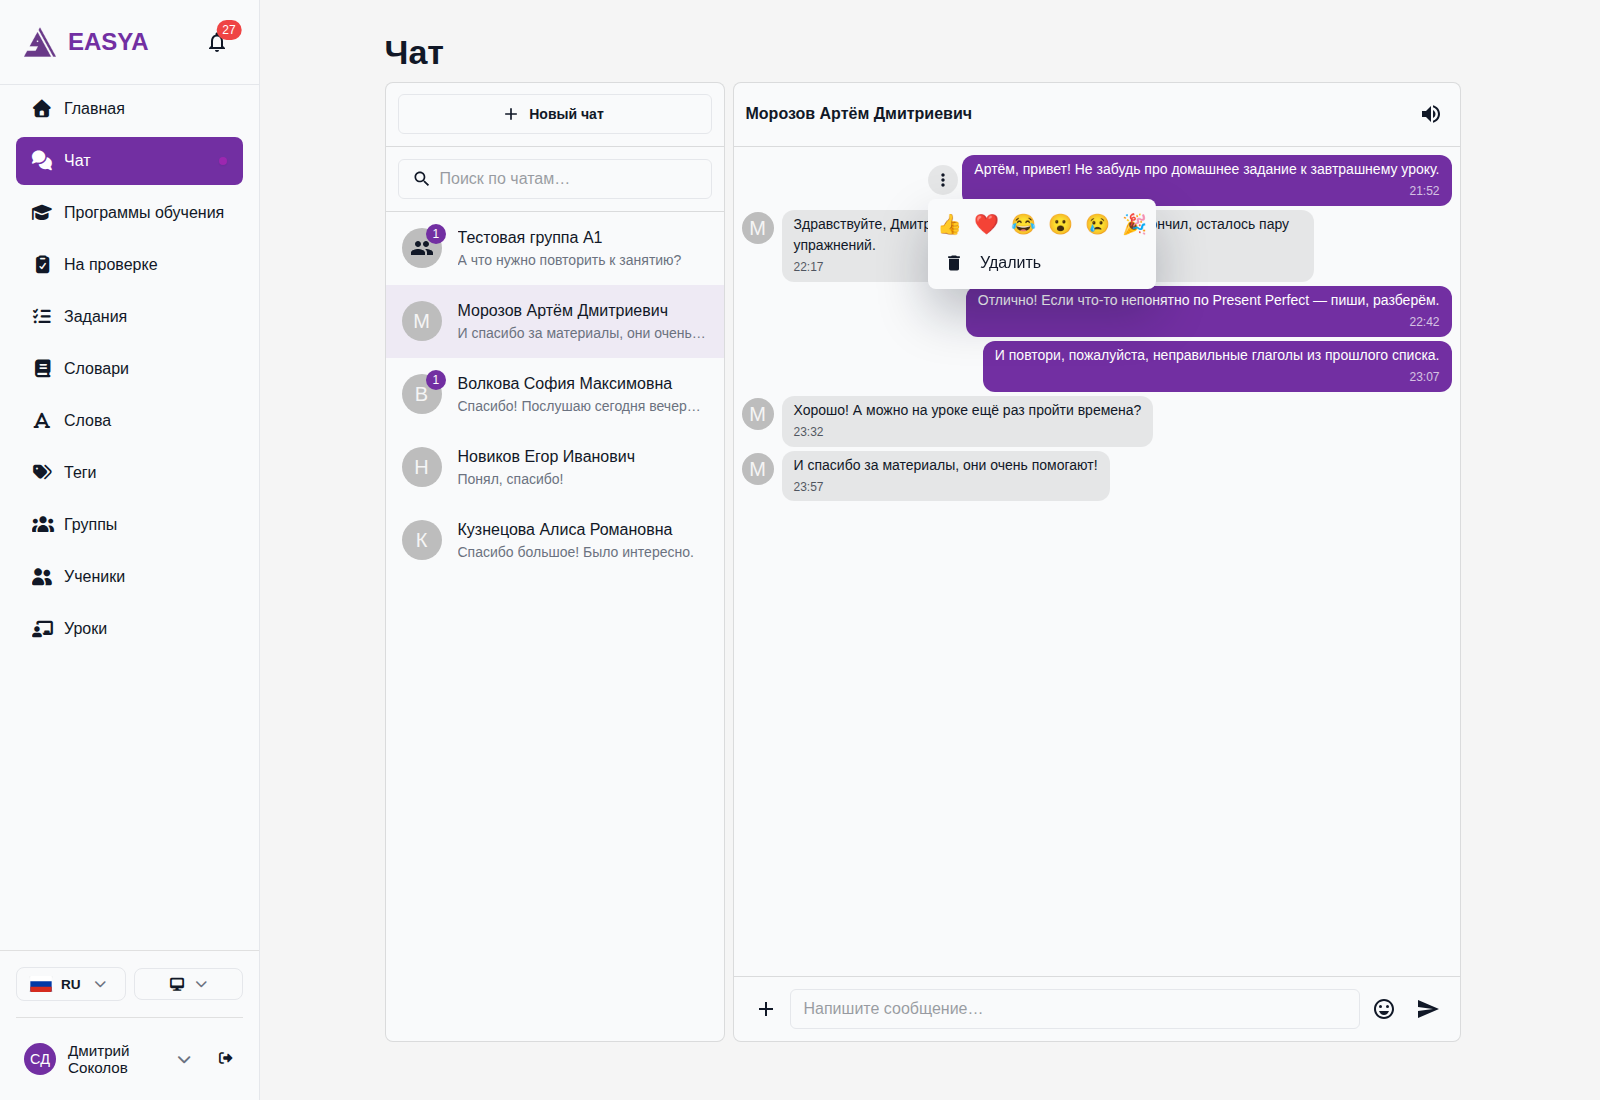1600x1100 pixels.
Task: React with the red heart emoji
Action: click(987, 224)
